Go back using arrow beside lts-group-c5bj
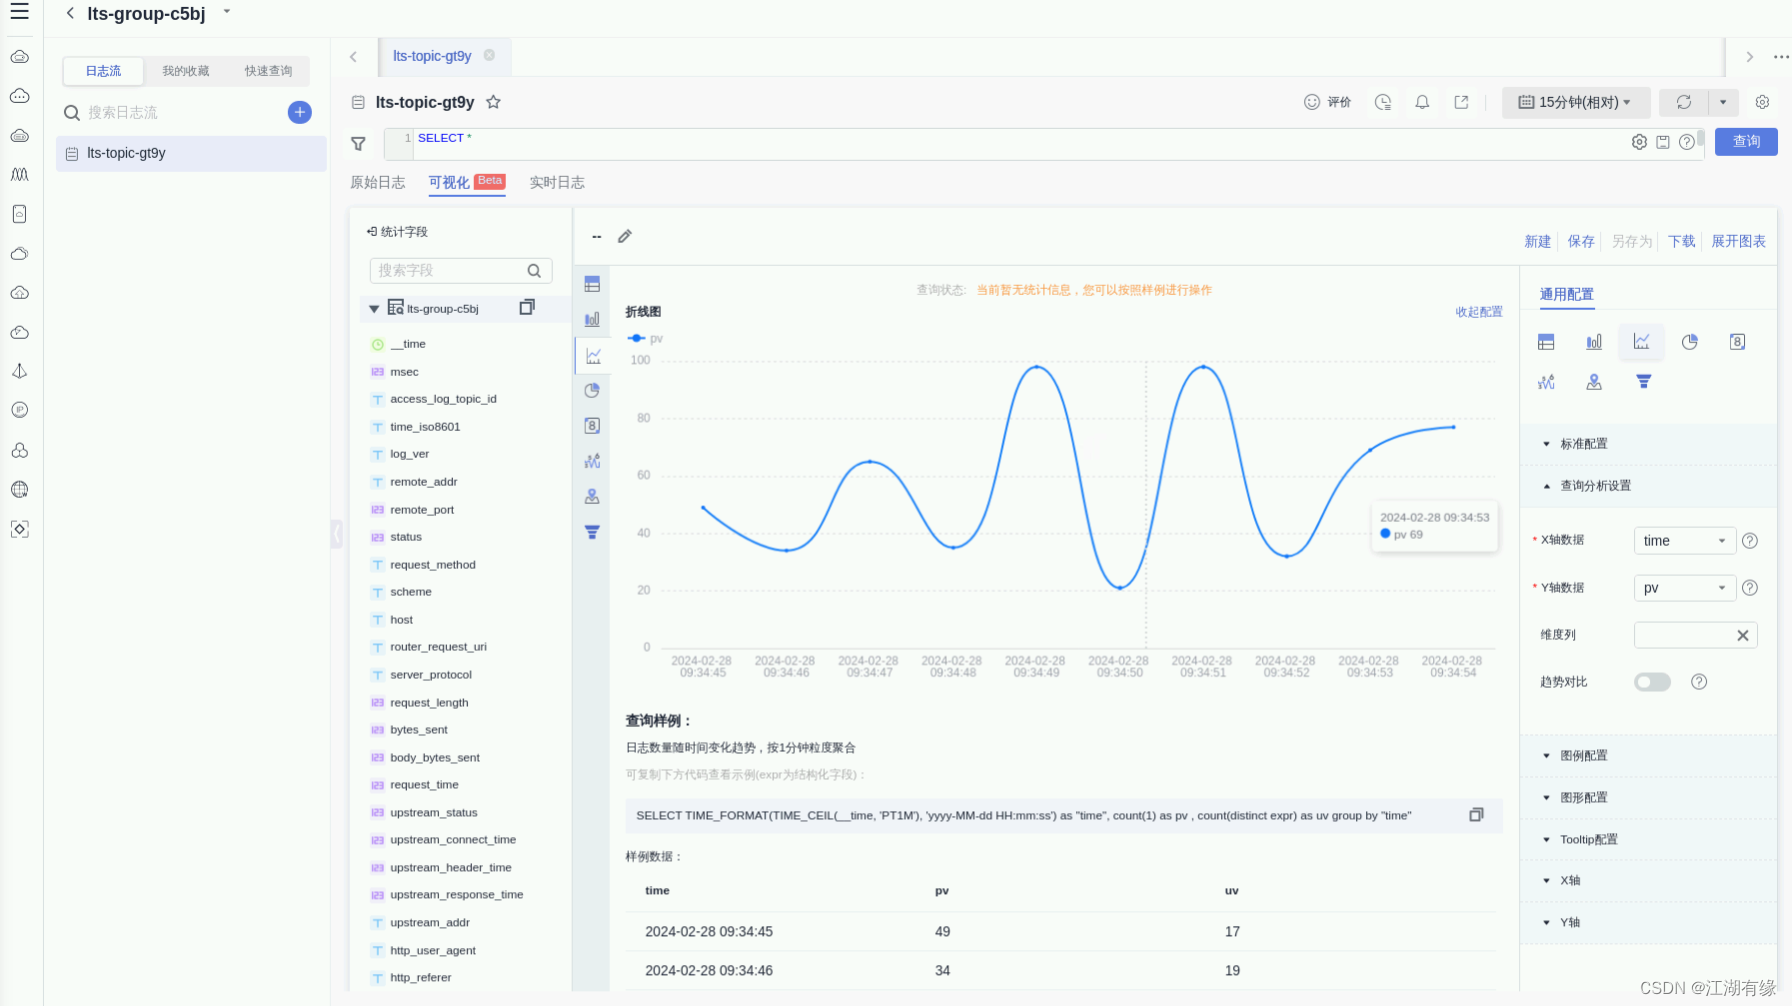Image resolution: width=1792 pixels, height=1006 pixels. coord(69,13)
